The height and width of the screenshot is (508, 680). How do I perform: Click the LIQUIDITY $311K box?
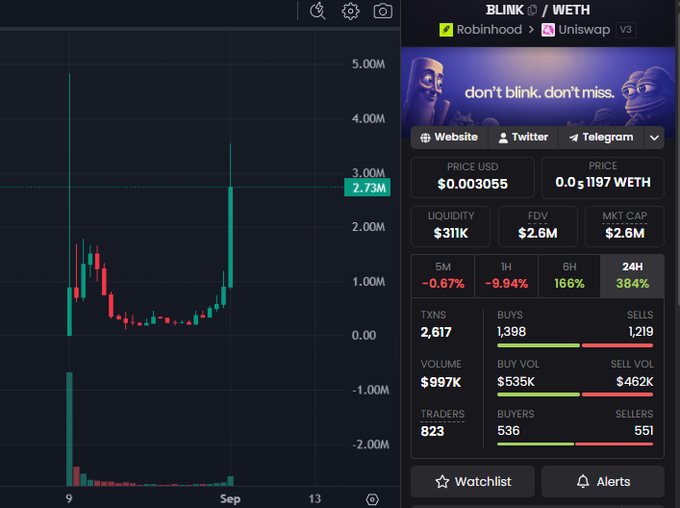point(451,226)
